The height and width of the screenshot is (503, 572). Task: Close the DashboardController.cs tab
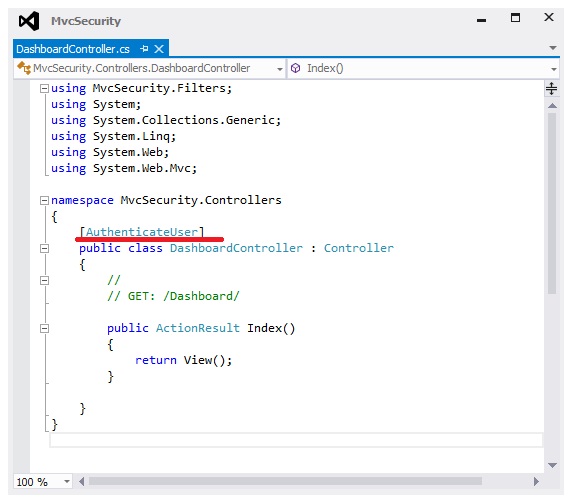coord(159,49)
